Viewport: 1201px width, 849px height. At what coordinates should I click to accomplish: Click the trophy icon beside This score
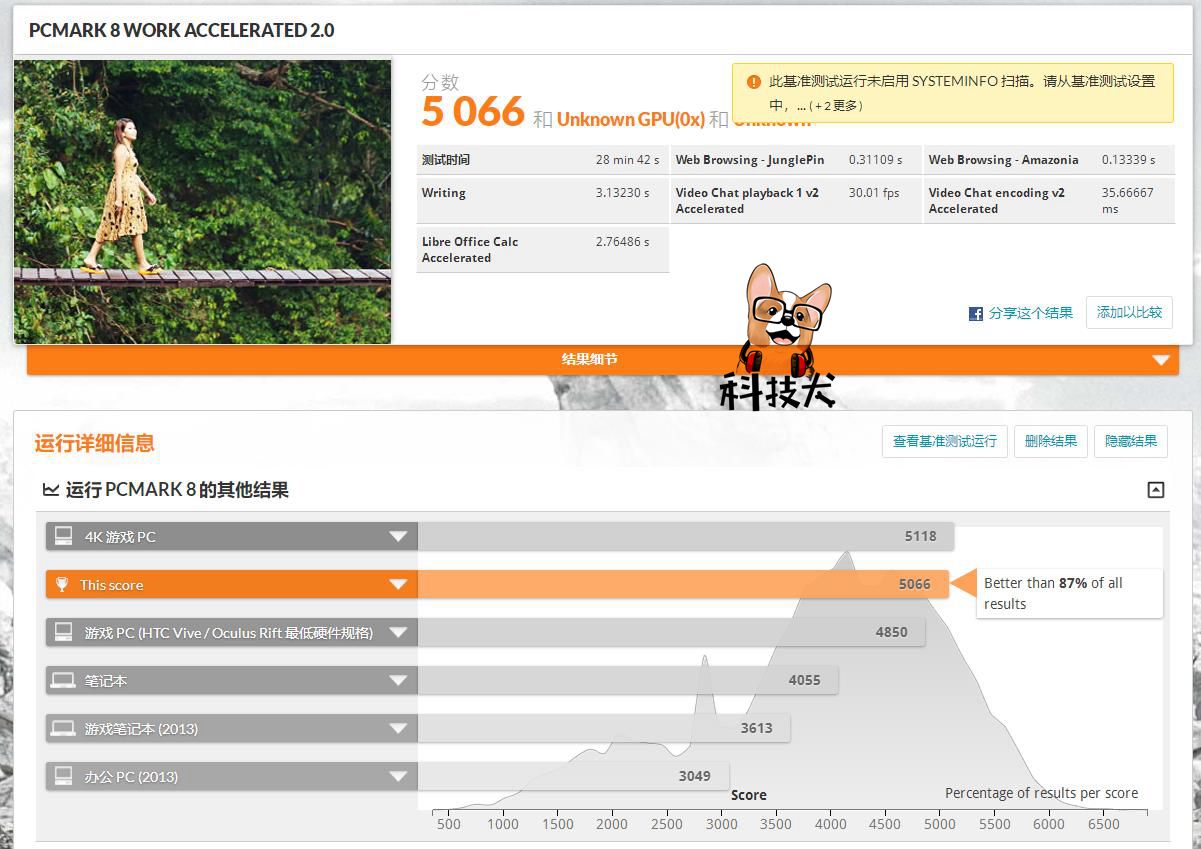62,584
